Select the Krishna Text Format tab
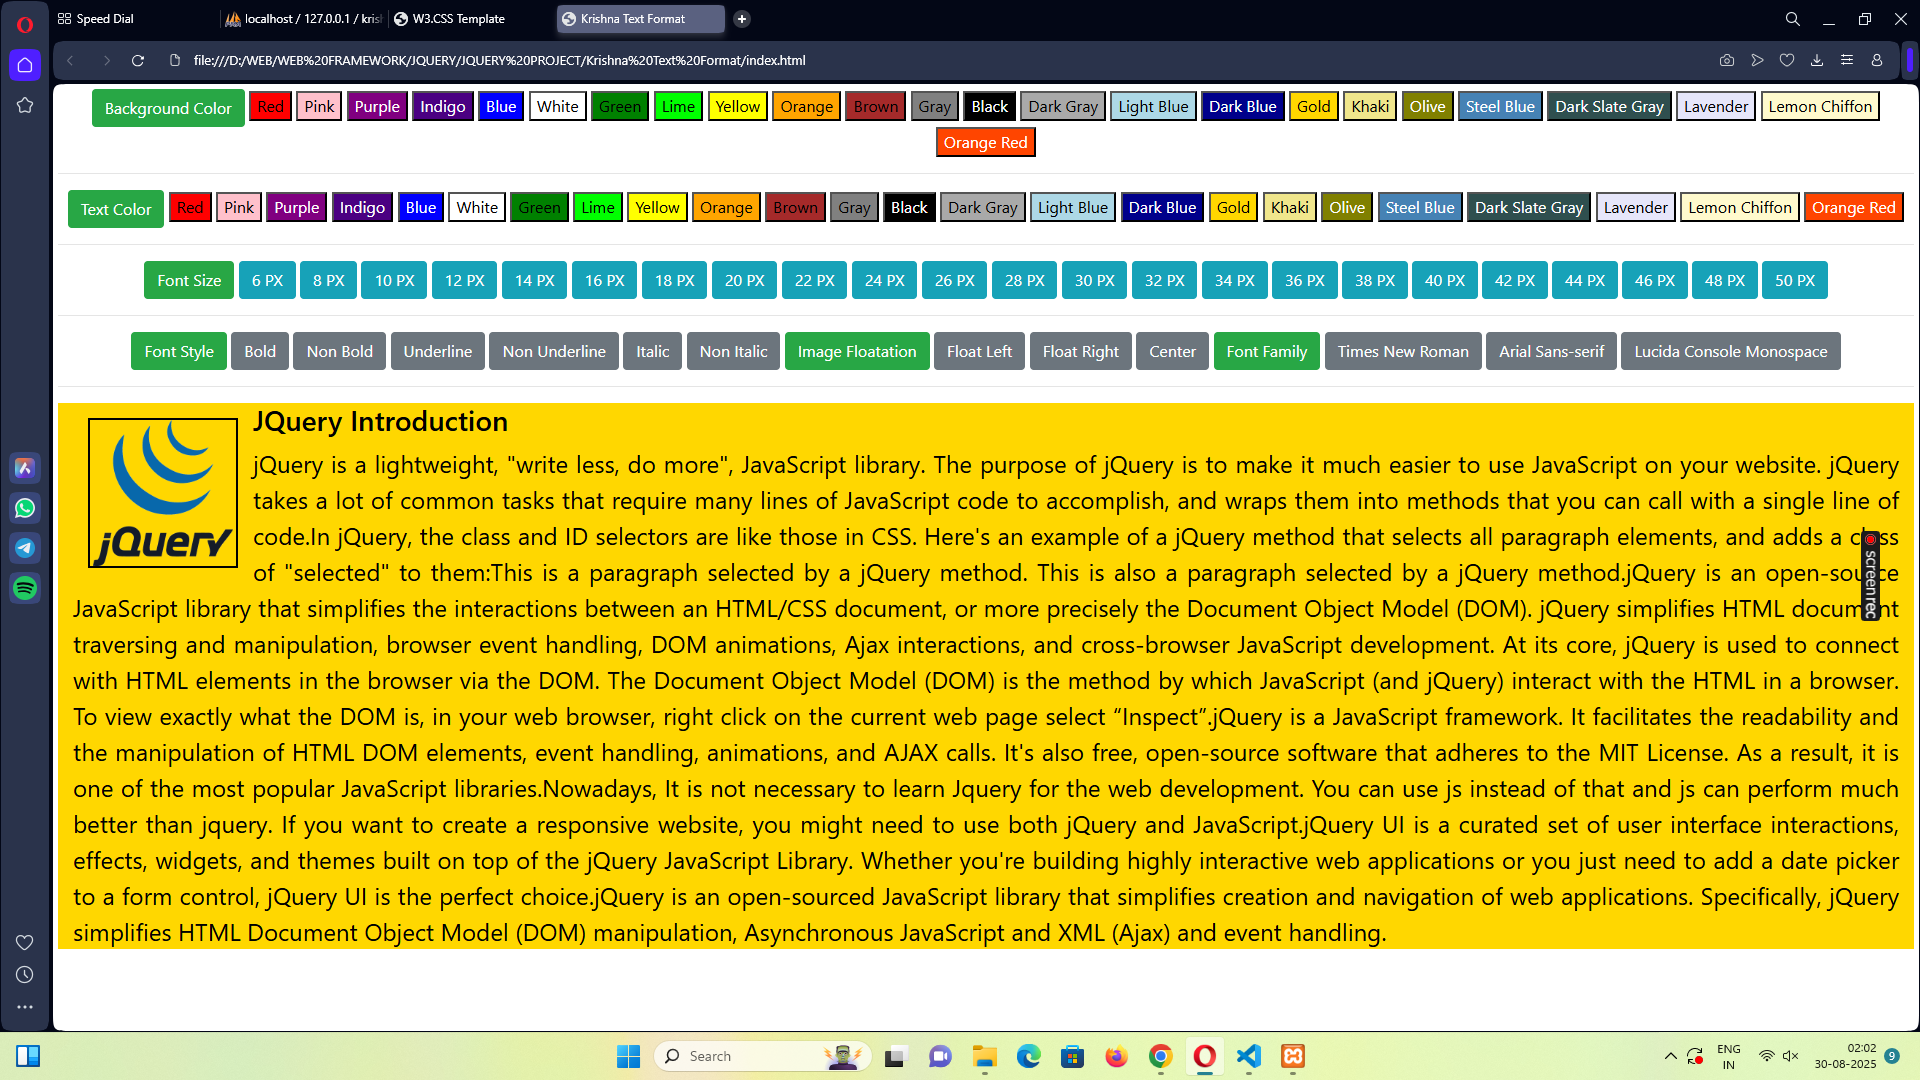The width and height of the screenshot is (1920, 1080). click(640, 19)
